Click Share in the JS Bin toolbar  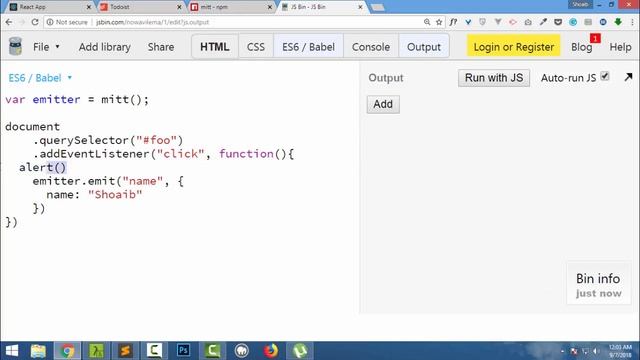tap(161, 47)
